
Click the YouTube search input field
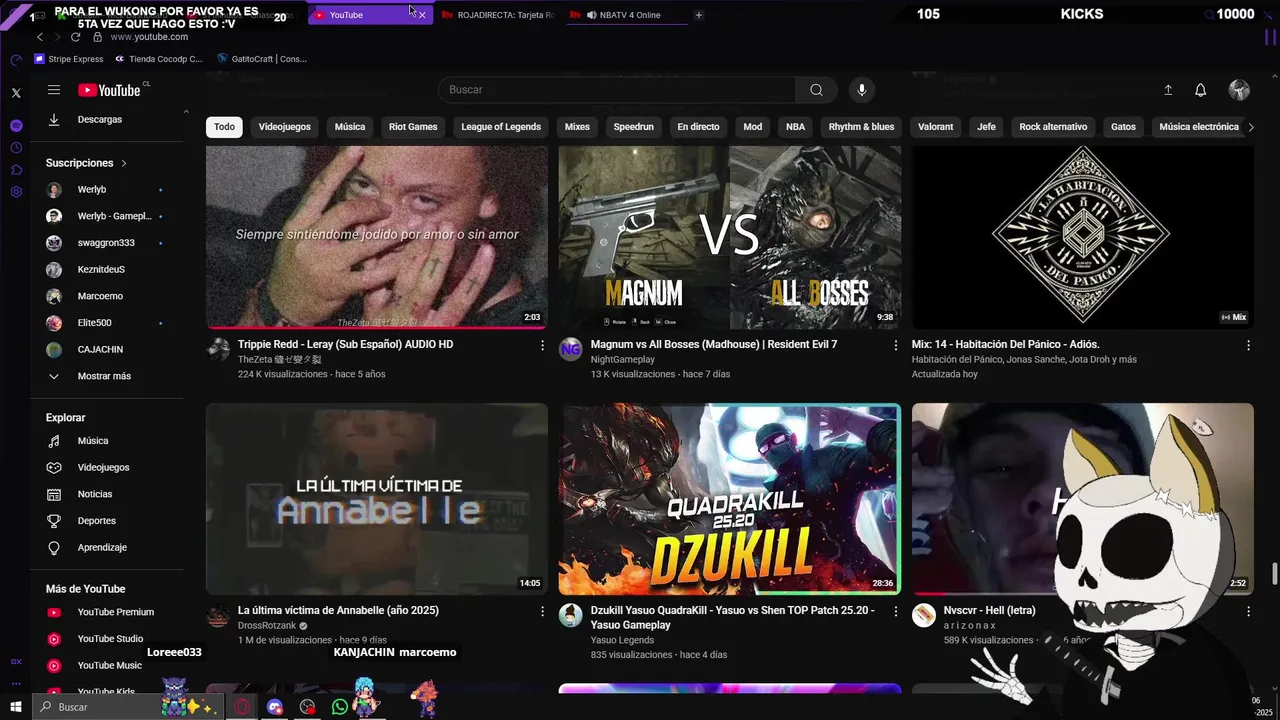coord(617,90)
